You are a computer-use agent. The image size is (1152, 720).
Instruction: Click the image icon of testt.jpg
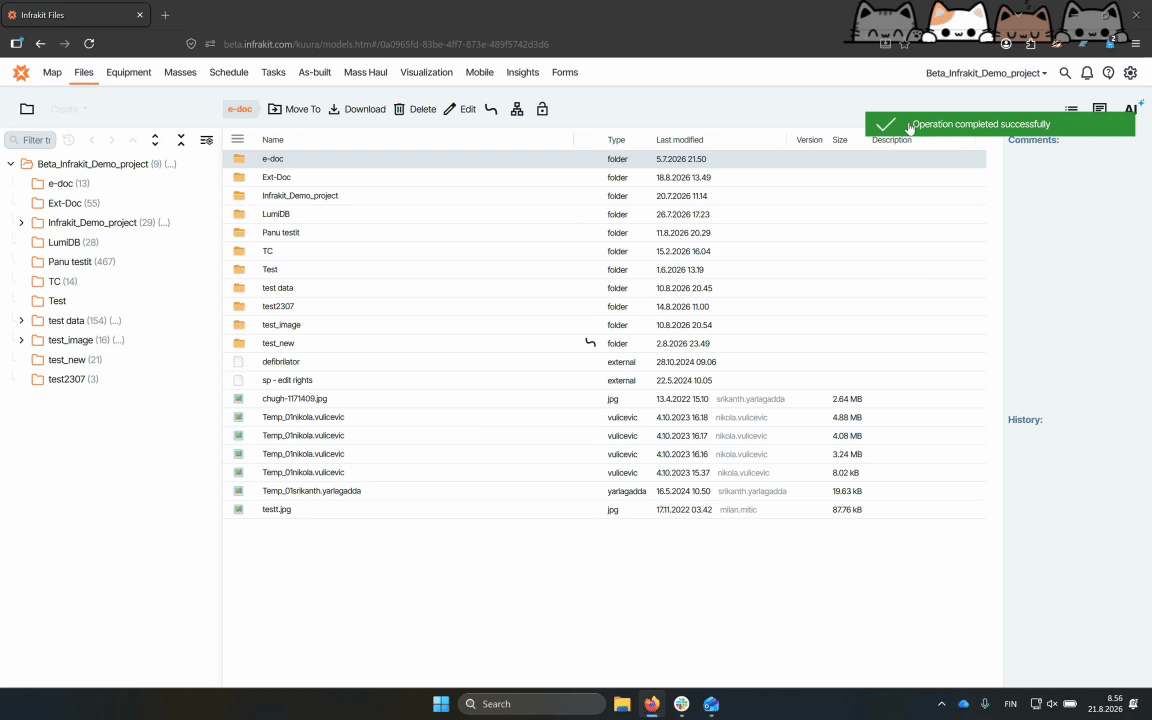[238, 509]
